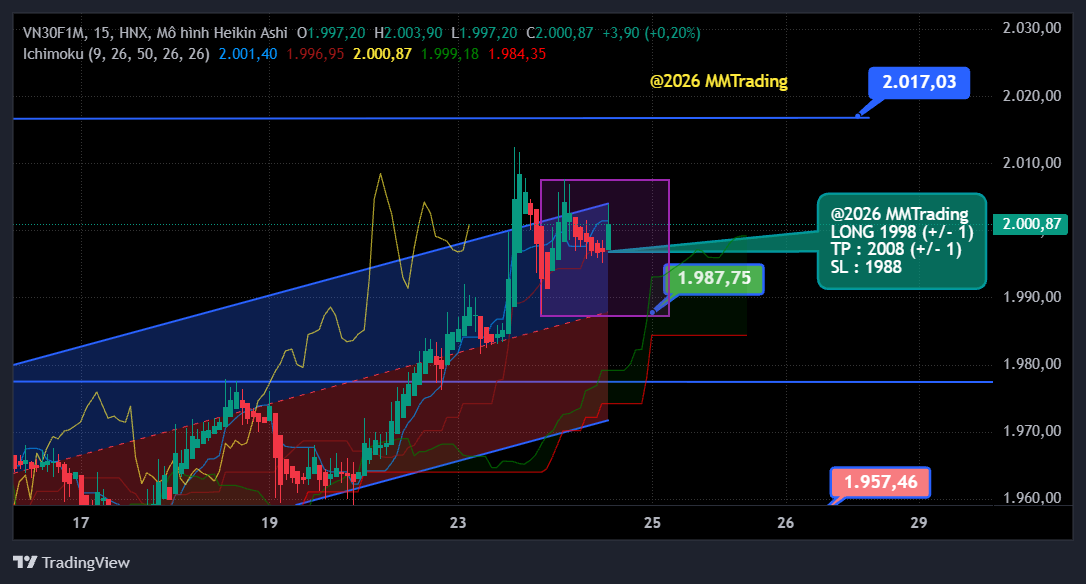This screenshot has width=1086, height=584.
Task: Click the LONG 1998 trade note callout
Action: pyautogui.click(x=902, y=240)
